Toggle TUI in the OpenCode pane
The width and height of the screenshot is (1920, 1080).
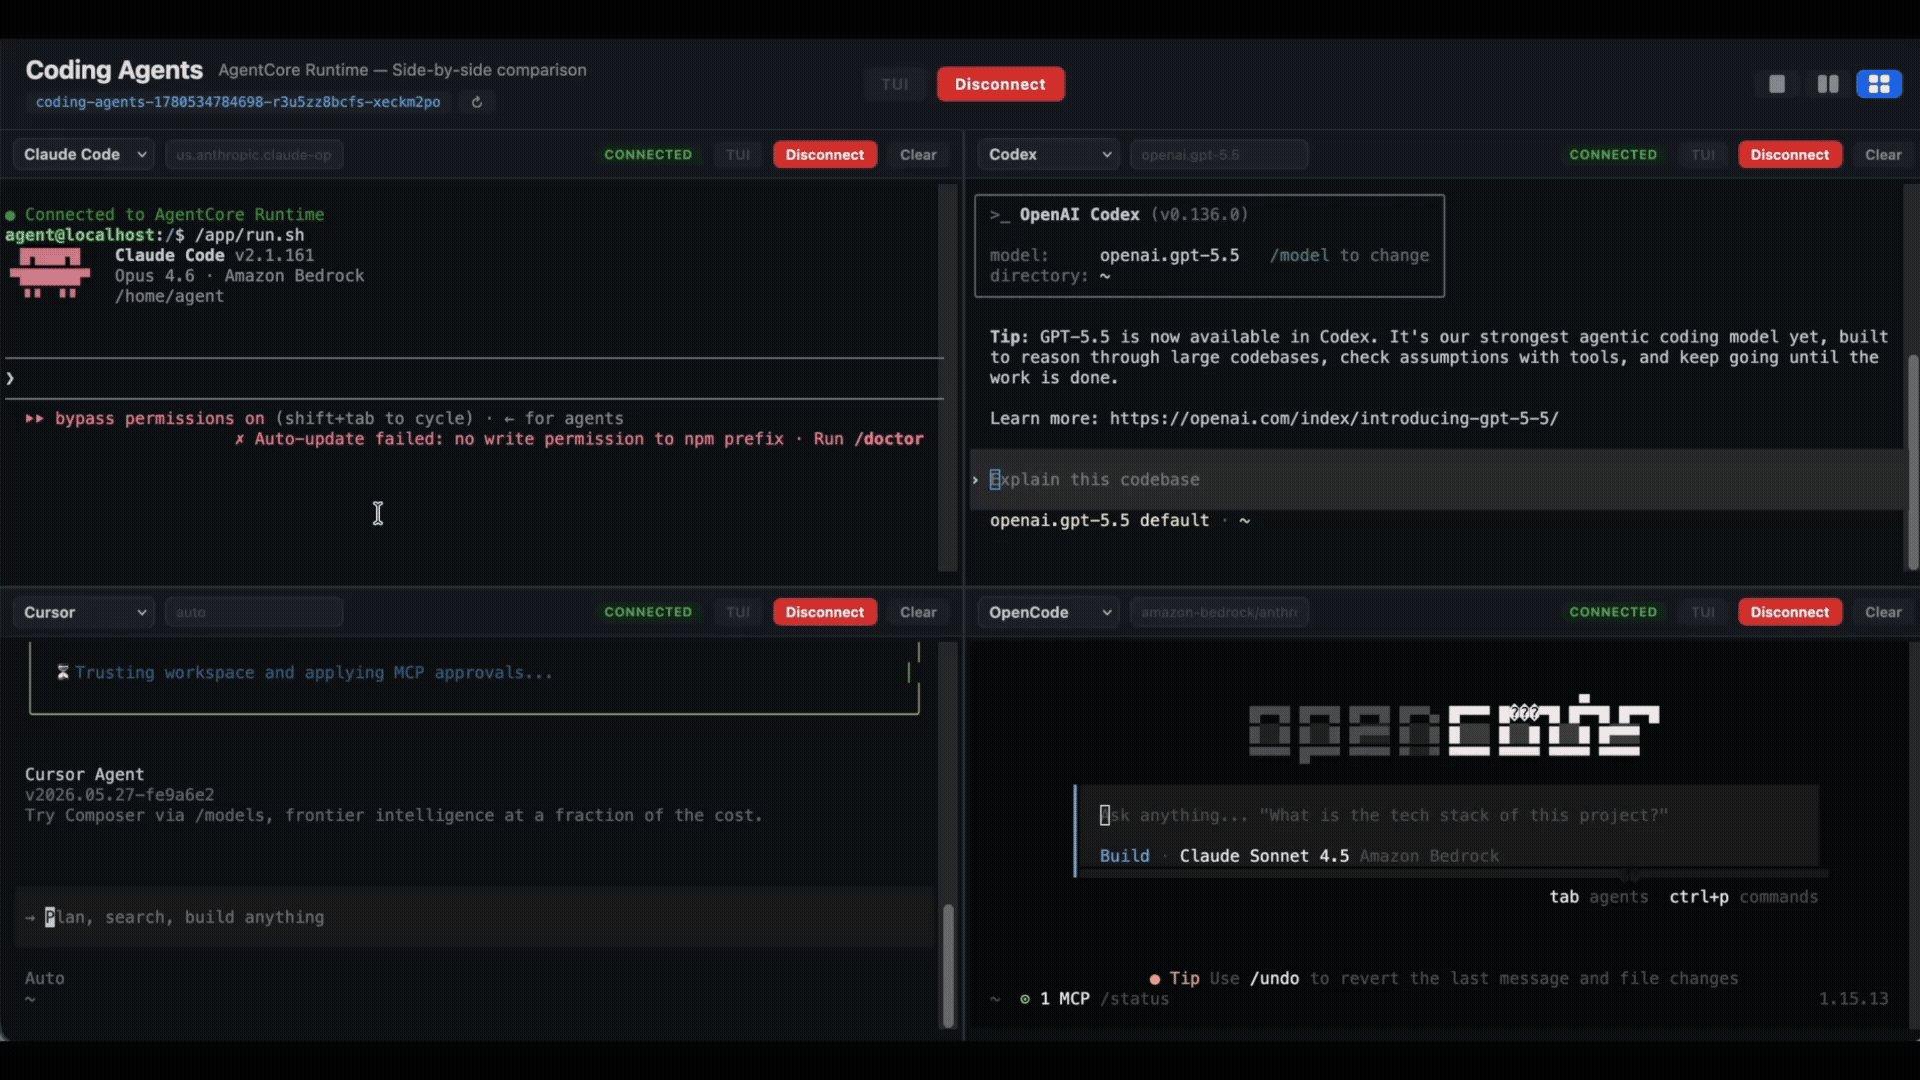tap(1703, 612)
